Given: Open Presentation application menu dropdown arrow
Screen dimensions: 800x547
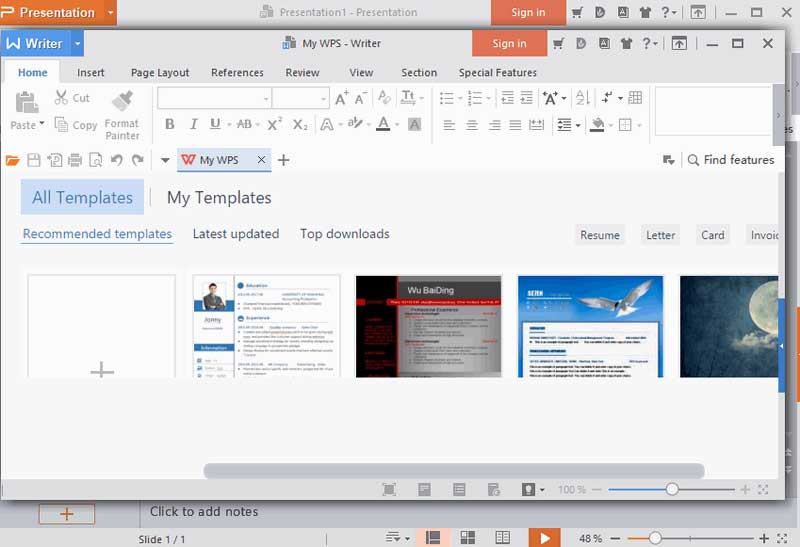Looking at the screenshot, I should (x=110, y=12).
